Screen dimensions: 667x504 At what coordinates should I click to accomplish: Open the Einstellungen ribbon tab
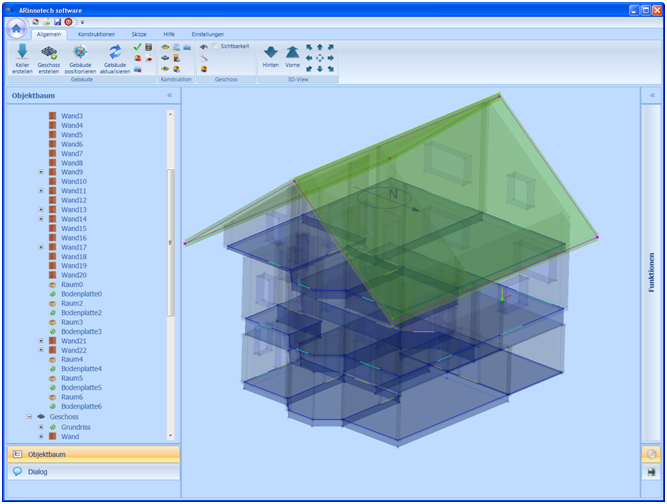pos(207,34)
